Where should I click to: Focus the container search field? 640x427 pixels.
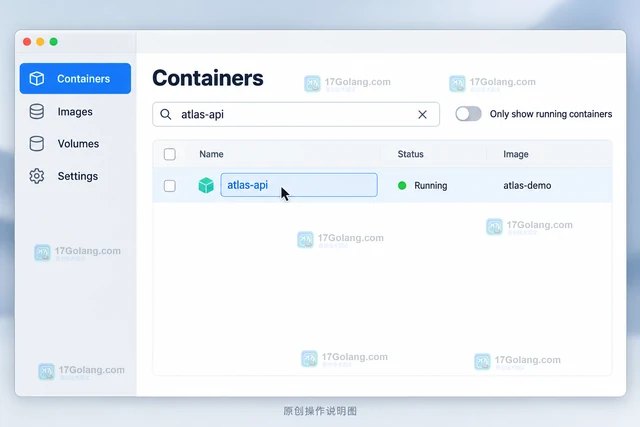pos(296,114)
